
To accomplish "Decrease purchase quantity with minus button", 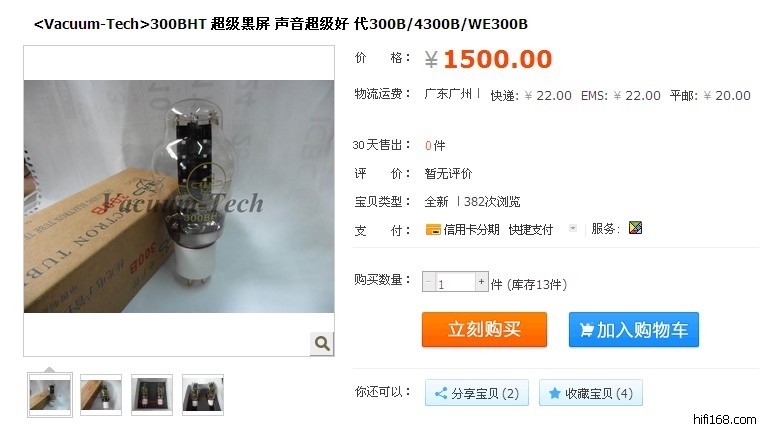I will pos(429,282).
